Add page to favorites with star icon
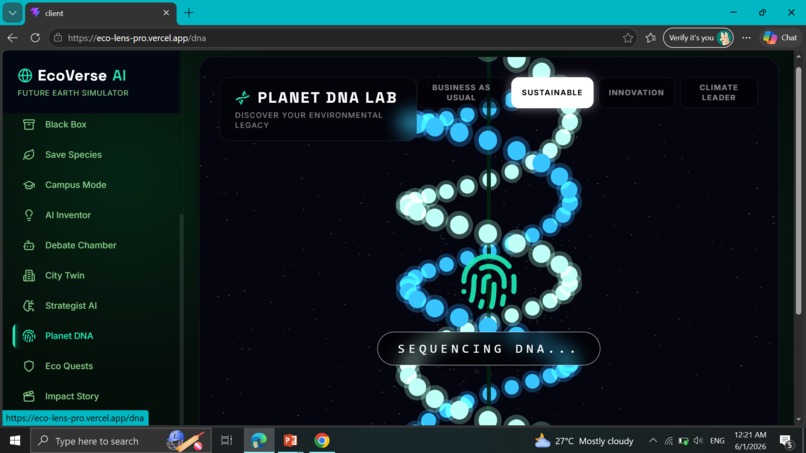 point(628,38)
